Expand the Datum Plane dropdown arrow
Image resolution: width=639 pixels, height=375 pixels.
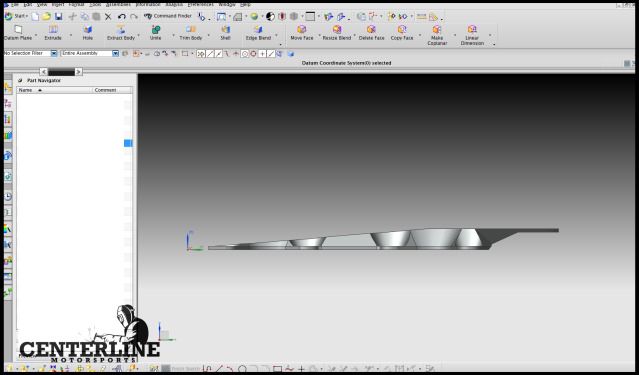pos(36,35)
